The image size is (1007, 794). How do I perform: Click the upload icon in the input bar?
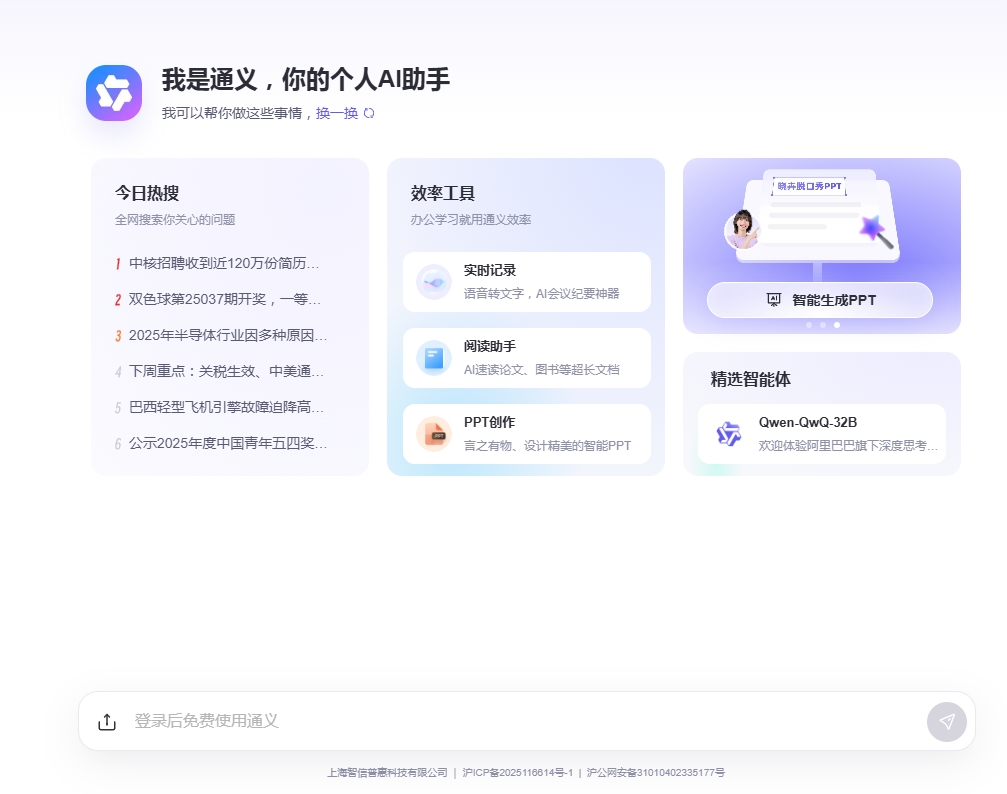point(107,721)
